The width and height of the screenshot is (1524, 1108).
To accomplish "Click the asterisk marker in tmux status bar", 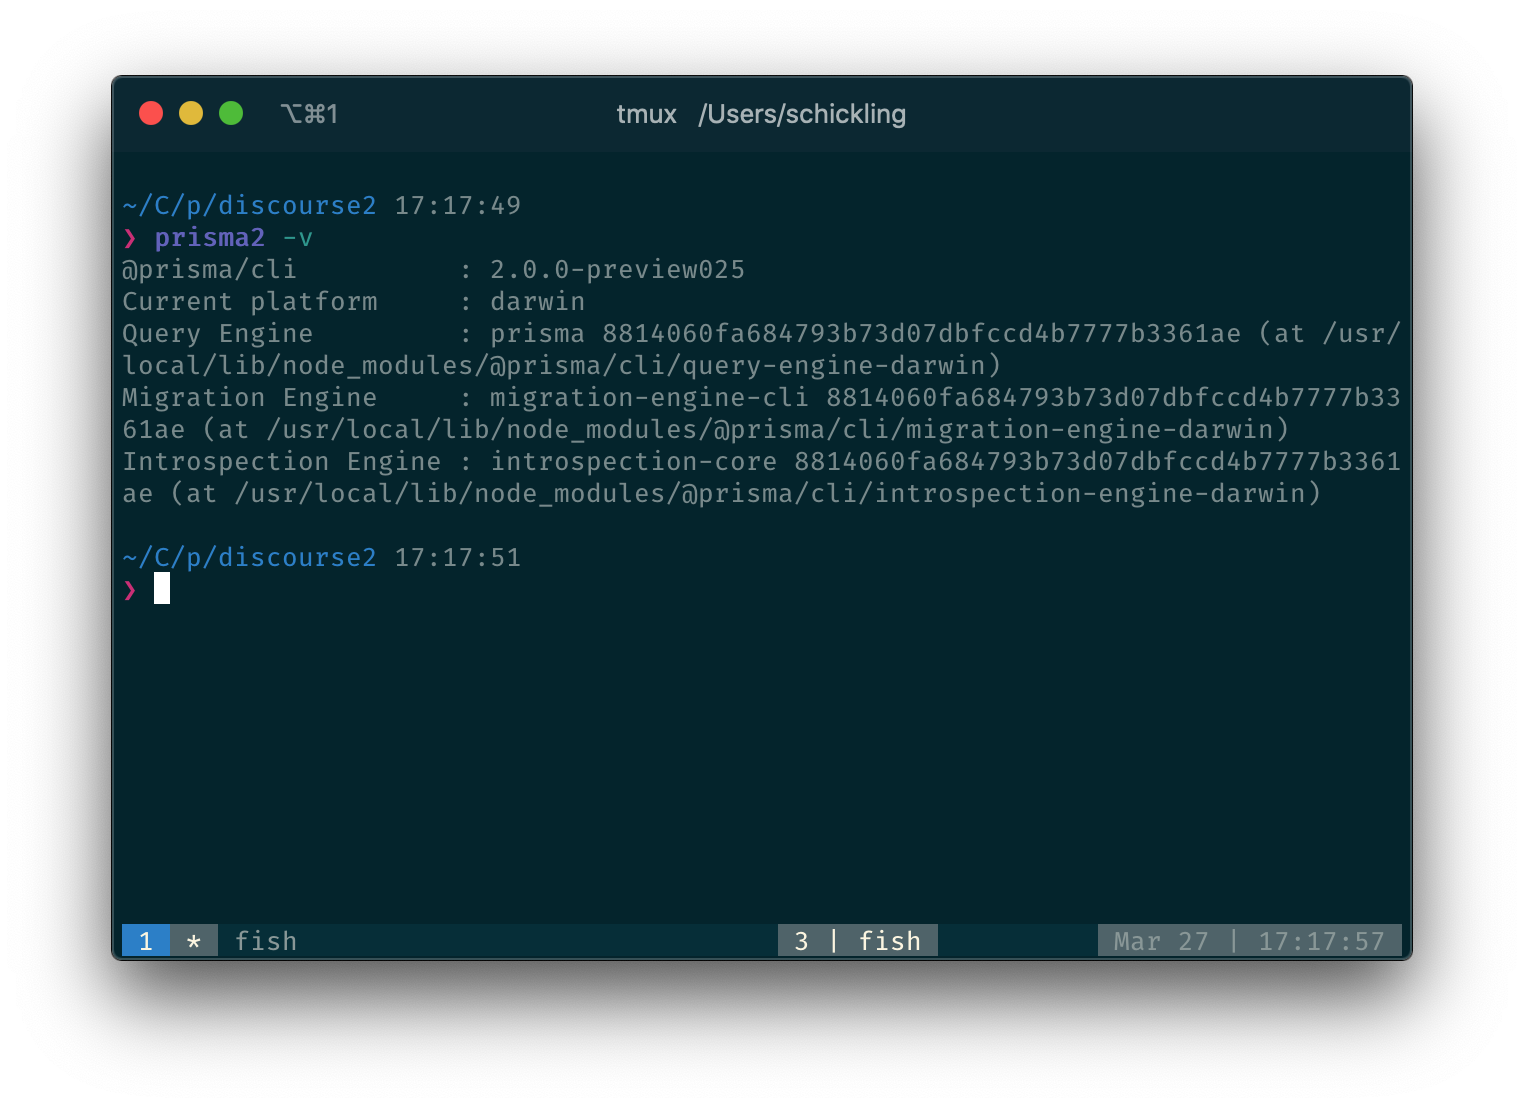I will 194,941.
